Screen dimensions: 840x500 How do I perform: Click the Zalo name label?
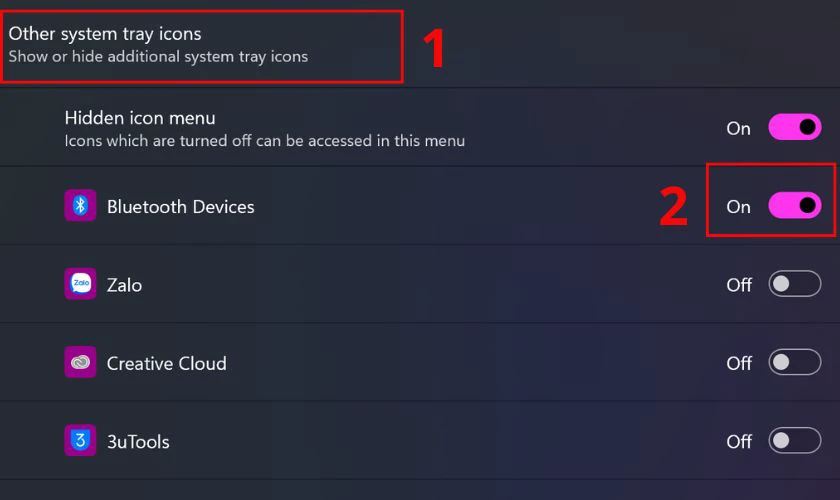click(x=124, y=285)
